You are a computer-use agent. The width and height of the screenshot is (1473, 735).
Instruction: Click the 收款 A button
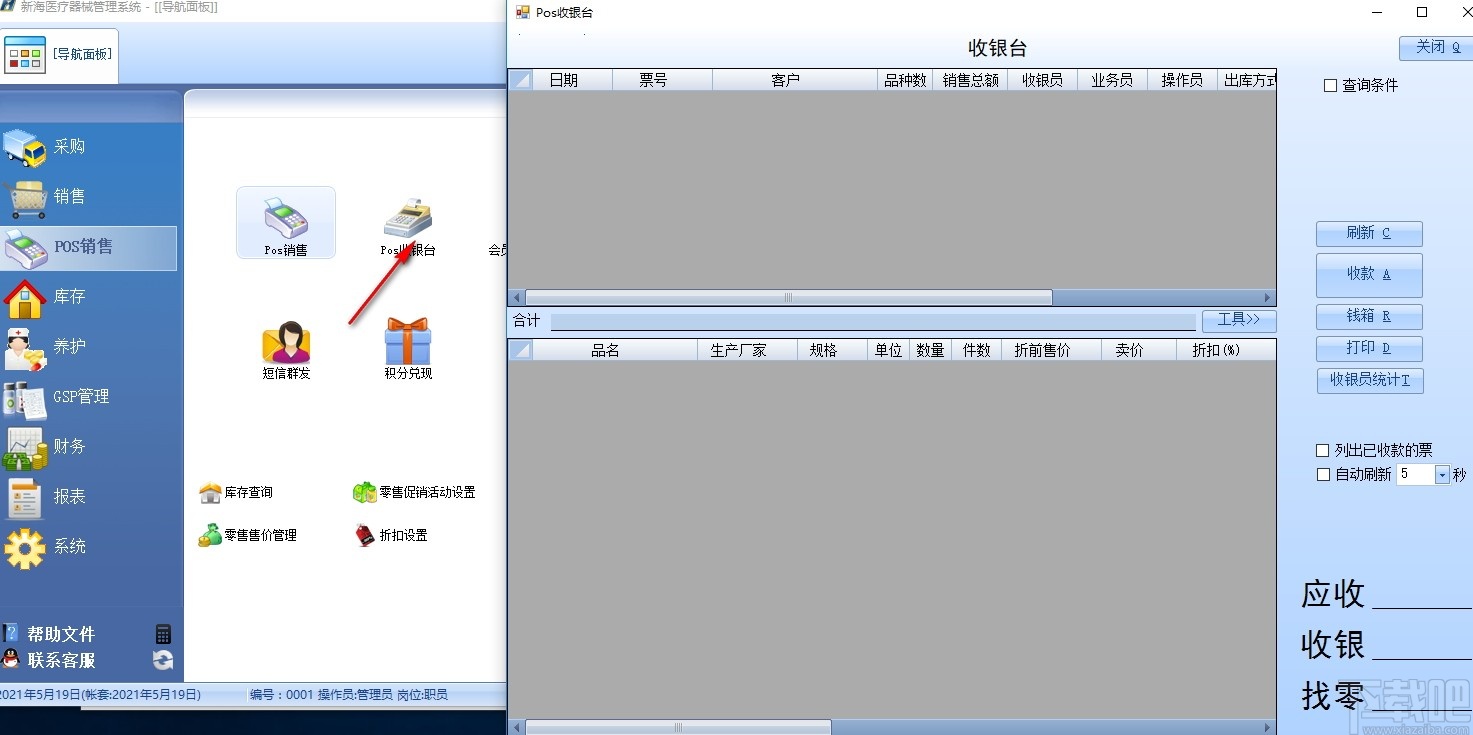tap(1369, 275)
